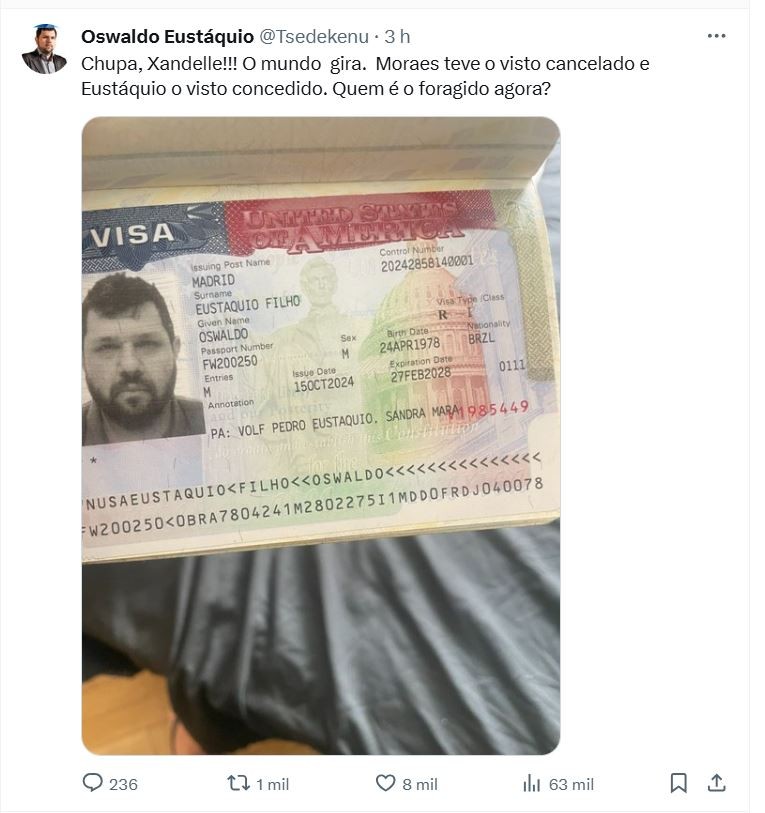The height and width of the screenshot is (813, 765).
Task: View analytics via the bar chart icon
Action: pyautogui.click(x=532, y=783)
